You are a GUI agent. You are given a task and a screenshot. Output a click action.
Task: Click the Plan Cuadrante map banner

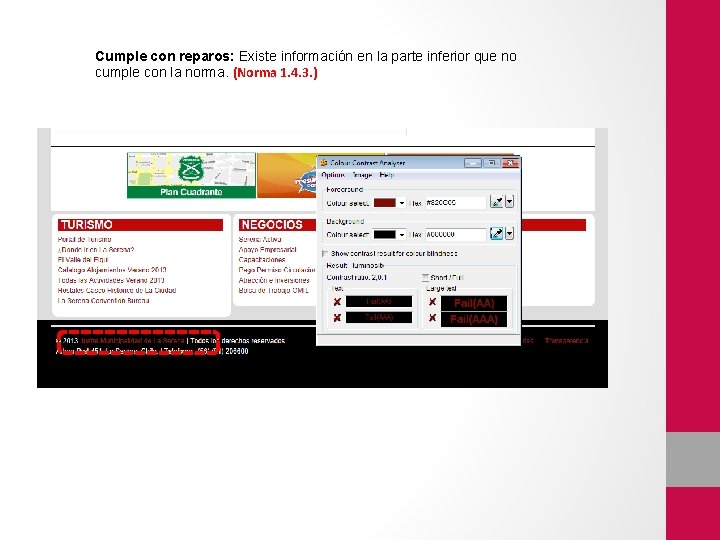pos(191,175)
